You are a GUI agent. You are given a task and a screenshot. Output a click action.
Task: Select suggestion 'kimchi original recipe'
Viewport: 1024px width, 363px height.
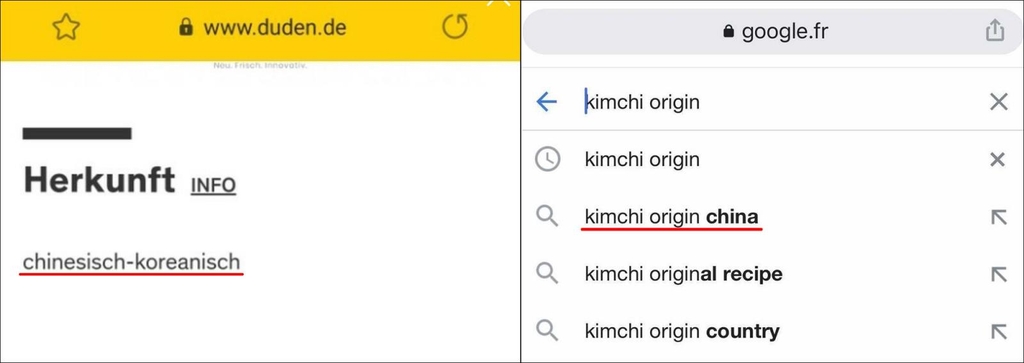(683, 274)
